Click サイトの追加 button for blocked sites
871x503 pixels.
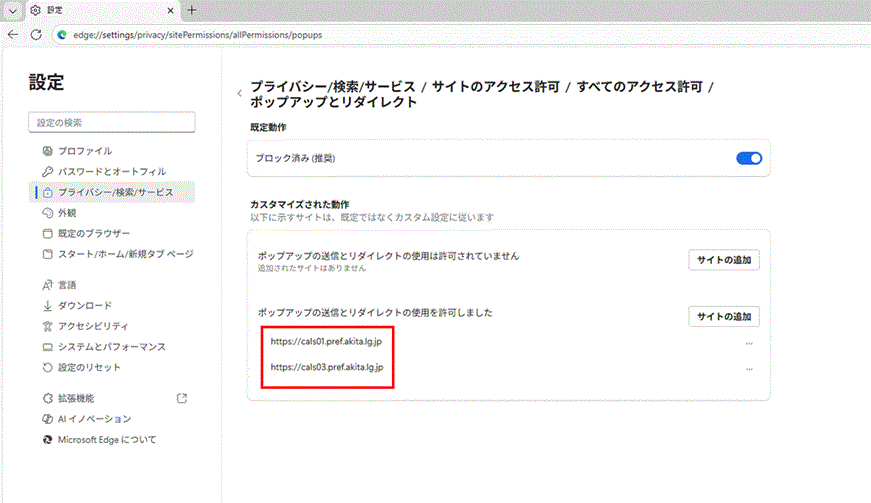pyautogui.click(x=723, y=260)
